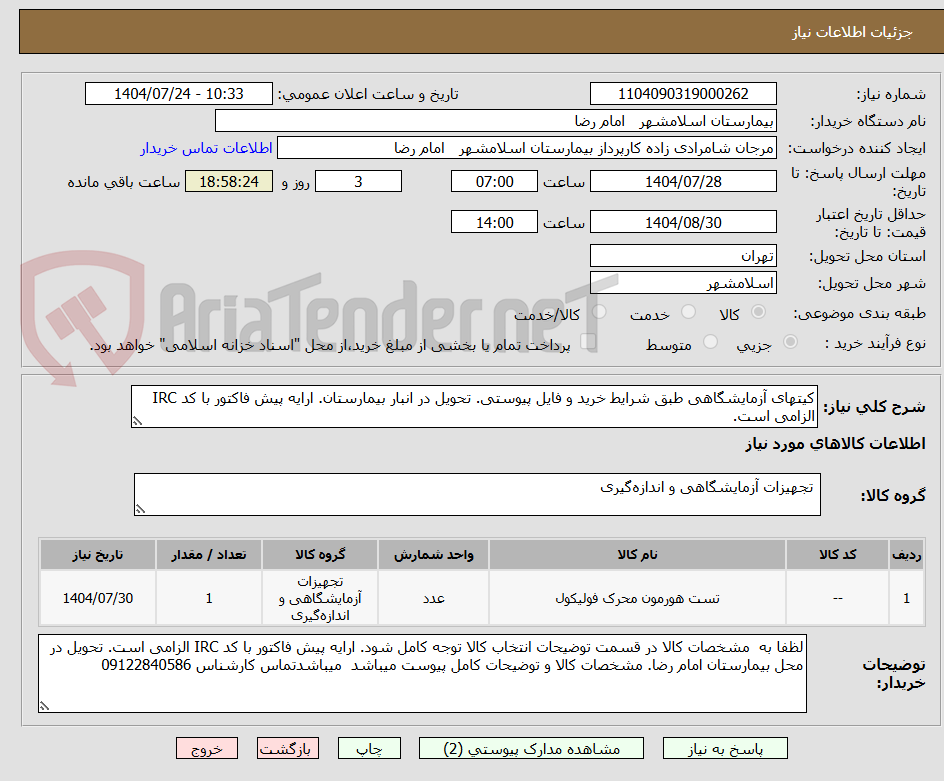Click the خروج button
Screen dimensions: 944x781
(207, 748)
